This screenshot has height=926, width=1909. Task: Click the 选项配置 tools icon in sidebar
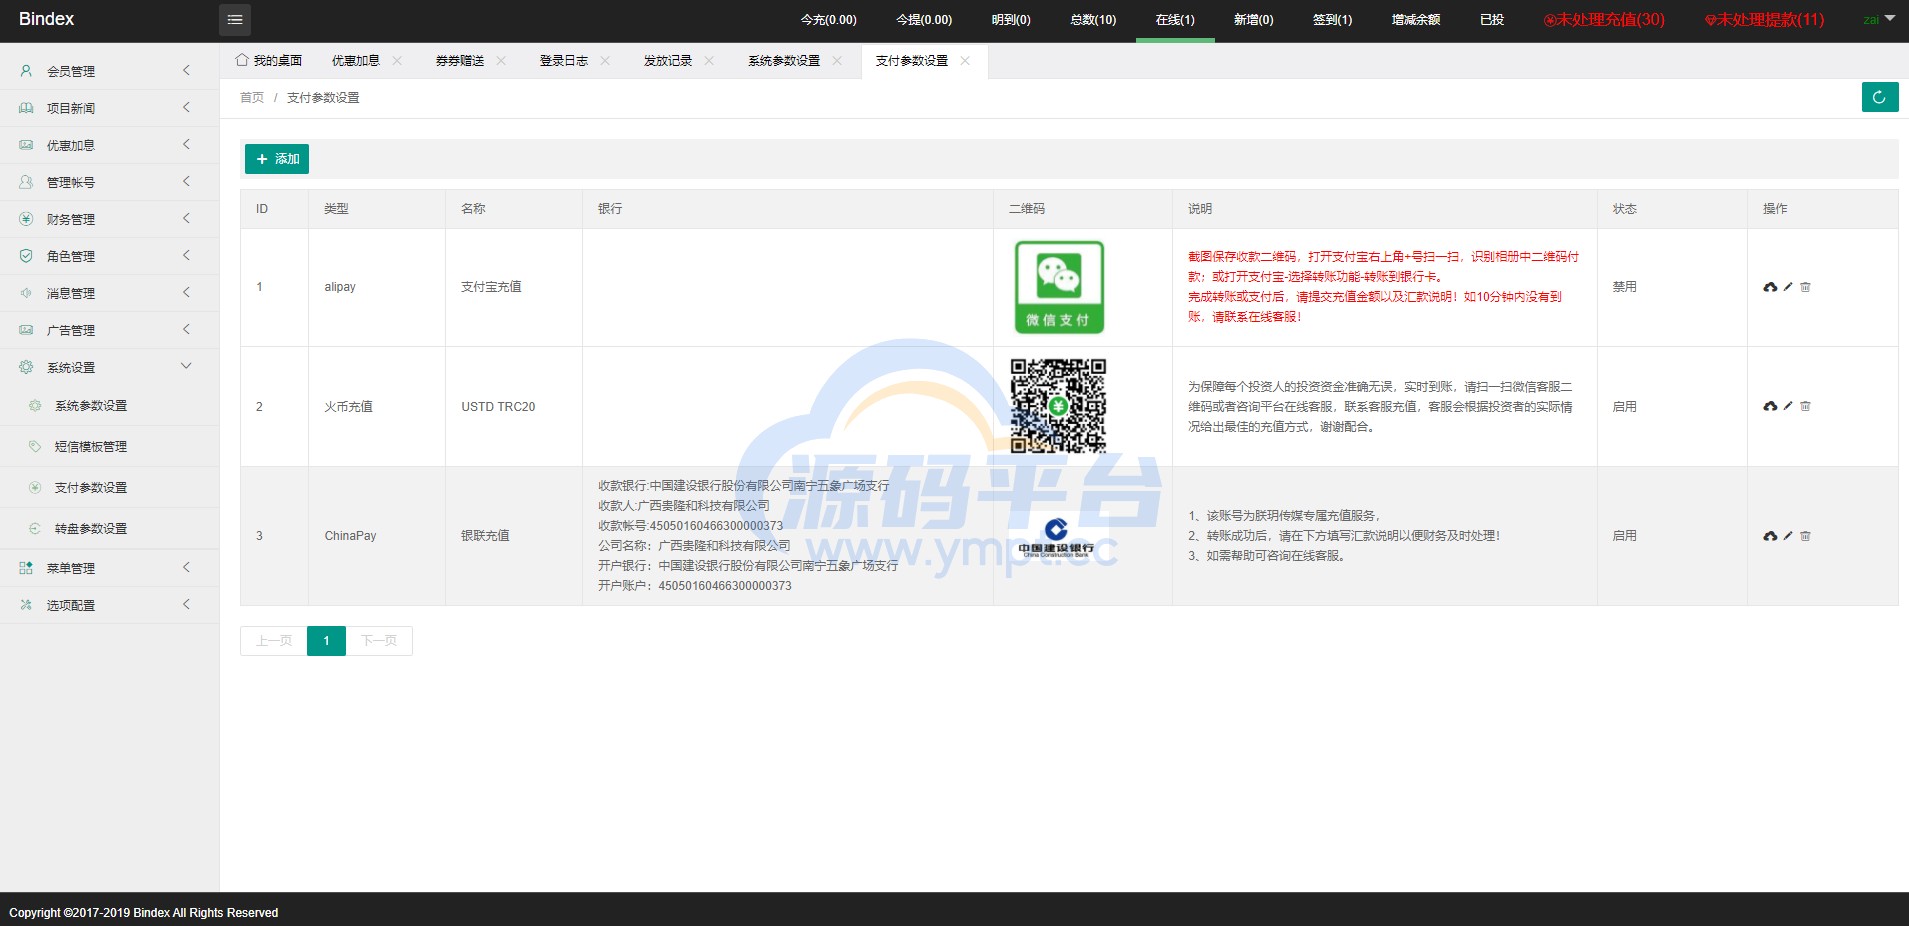click(x=26, y=605)
